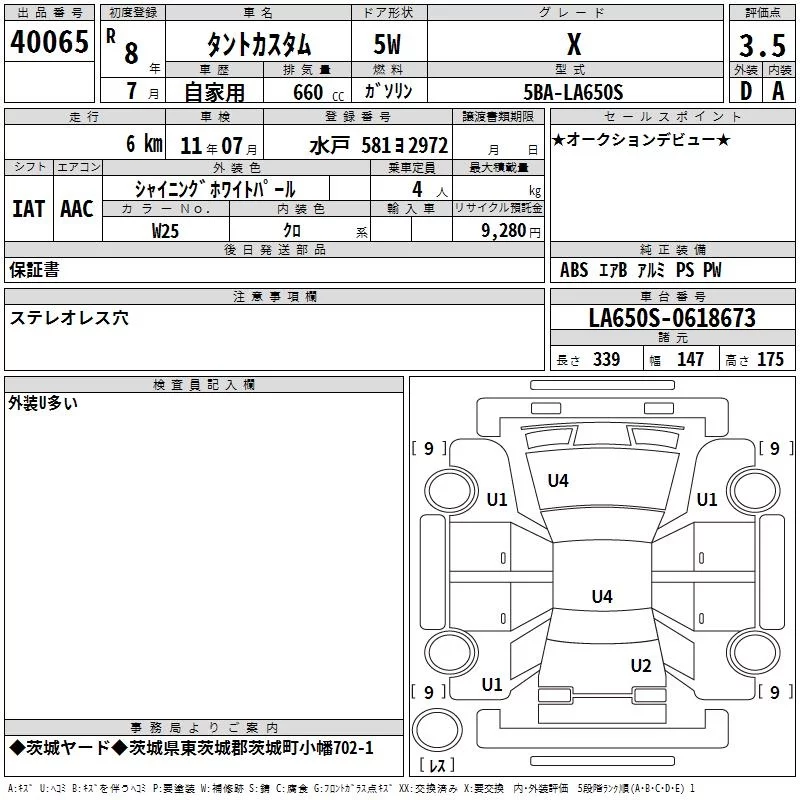The width and height of the screenshot is (800, 800).
Task: Click the U4 mark on the roof
Action: tap(602, 596)
